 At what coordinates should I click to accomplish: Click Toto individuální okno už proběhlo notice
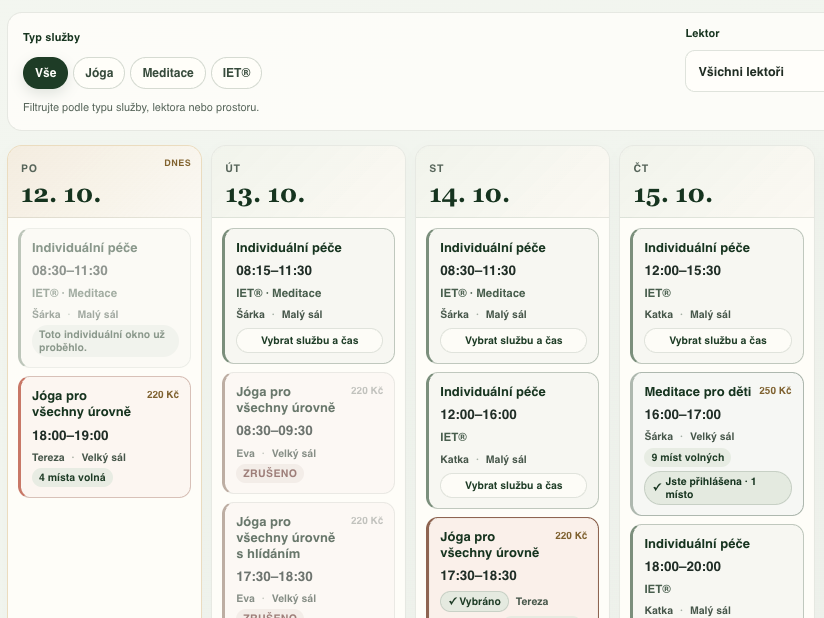tap(105, 341)
